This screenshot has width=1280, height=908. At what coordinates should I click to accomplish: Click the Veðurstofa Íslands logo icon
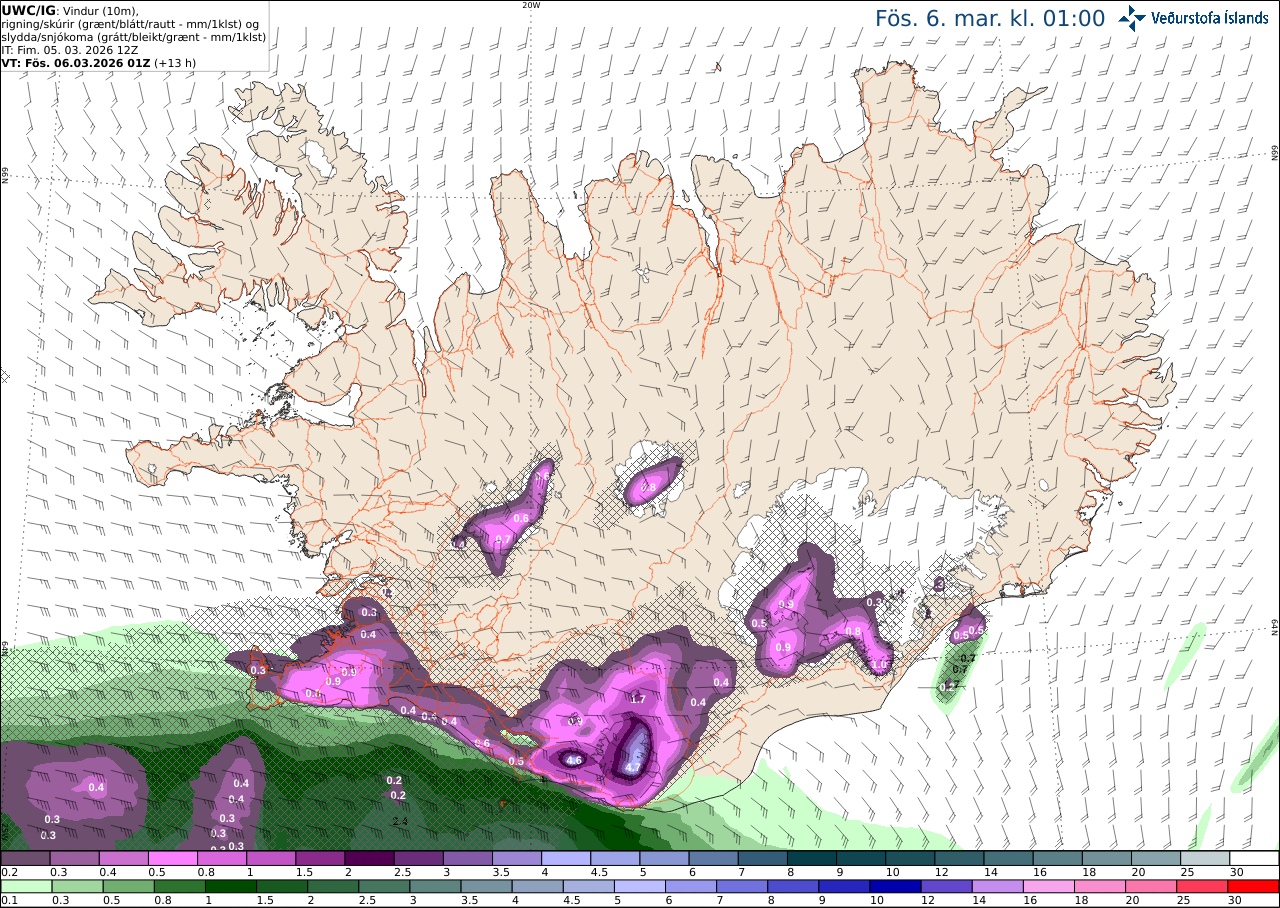click(x=1132, y=17)
